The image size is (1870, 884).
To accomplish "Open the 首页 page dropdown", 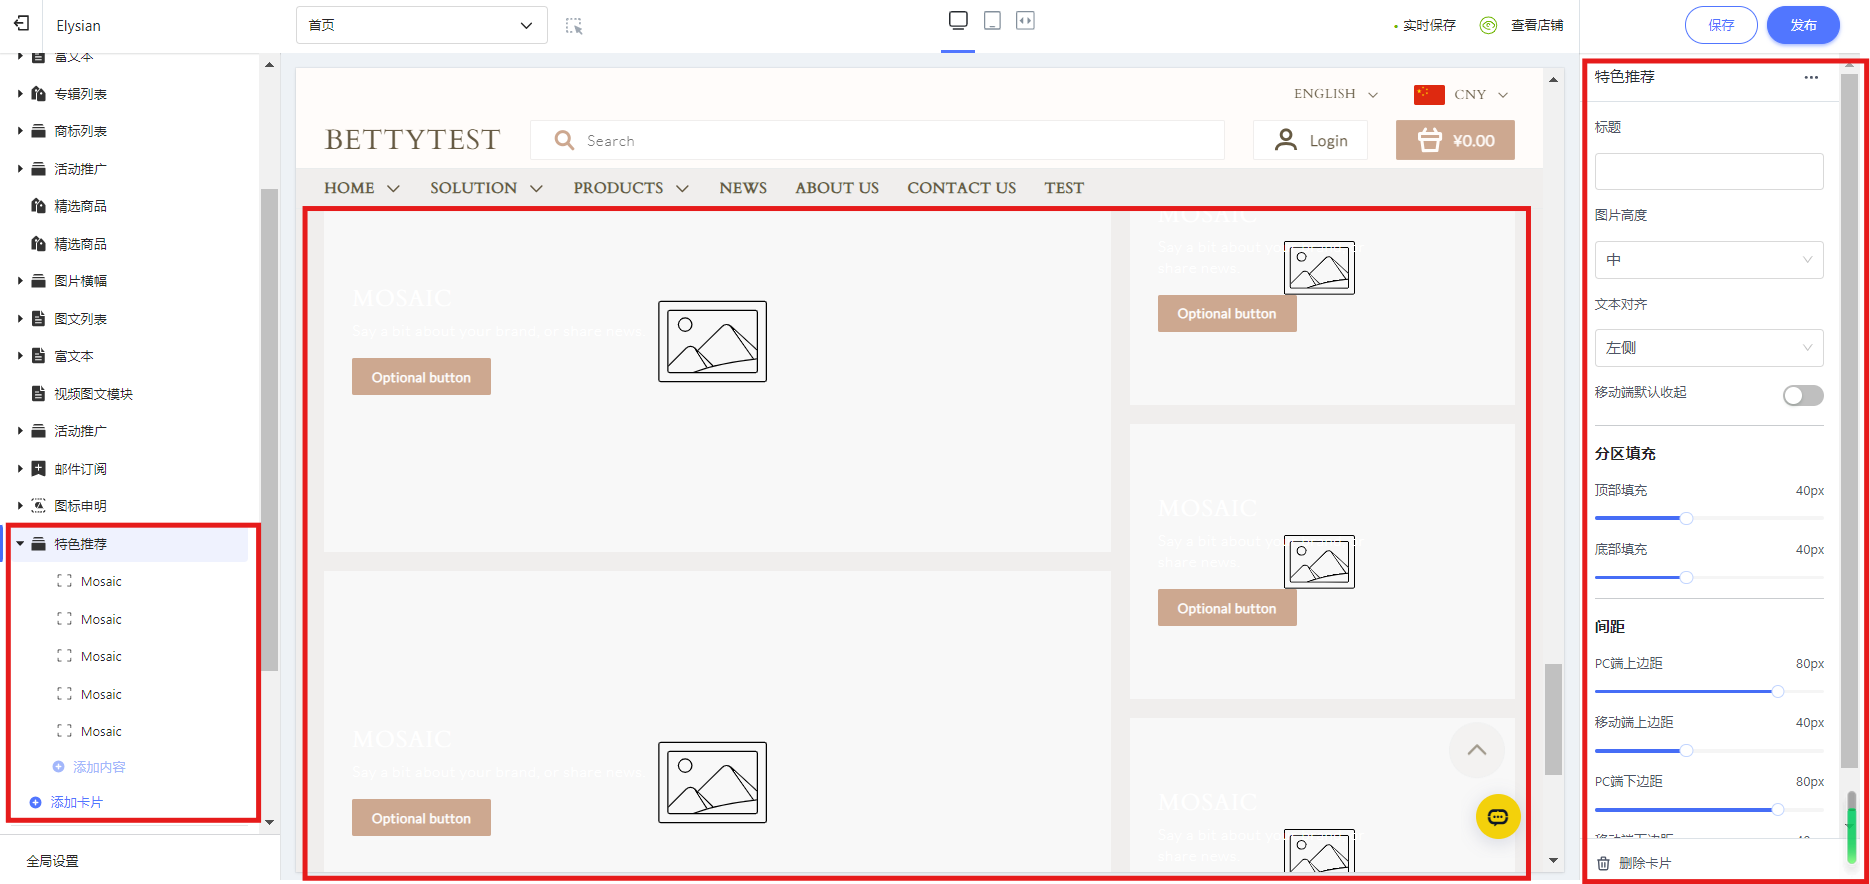I will pyautogui.click(x=421, y=25).
